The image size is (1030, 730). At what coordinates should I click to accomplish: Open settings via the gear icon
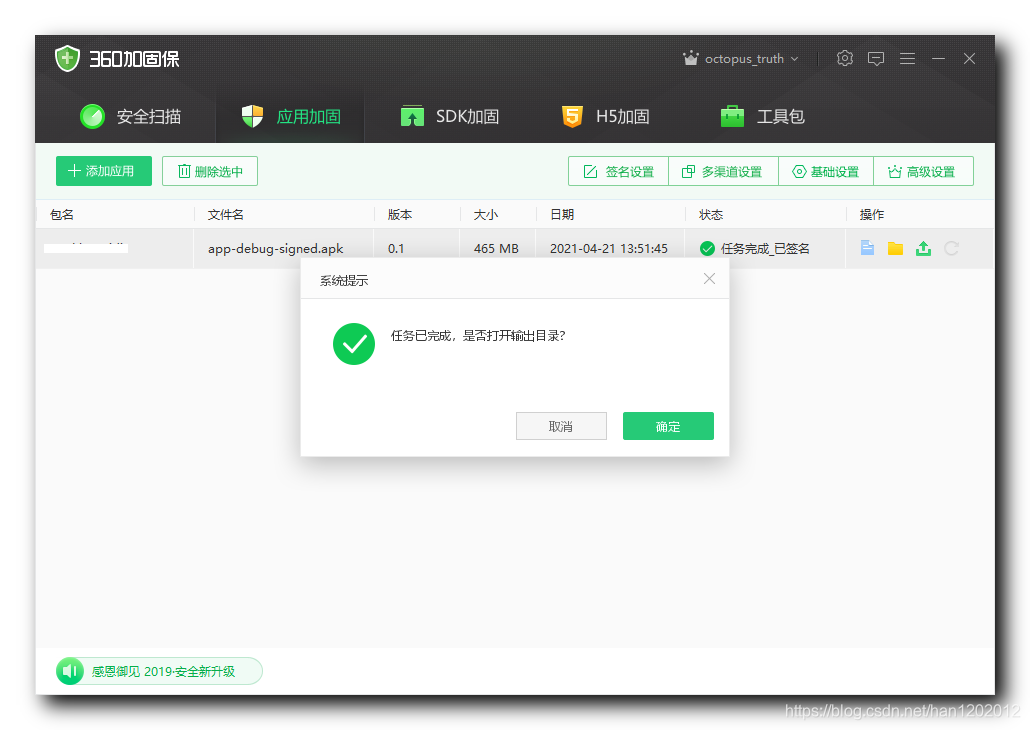coord(845,58)
